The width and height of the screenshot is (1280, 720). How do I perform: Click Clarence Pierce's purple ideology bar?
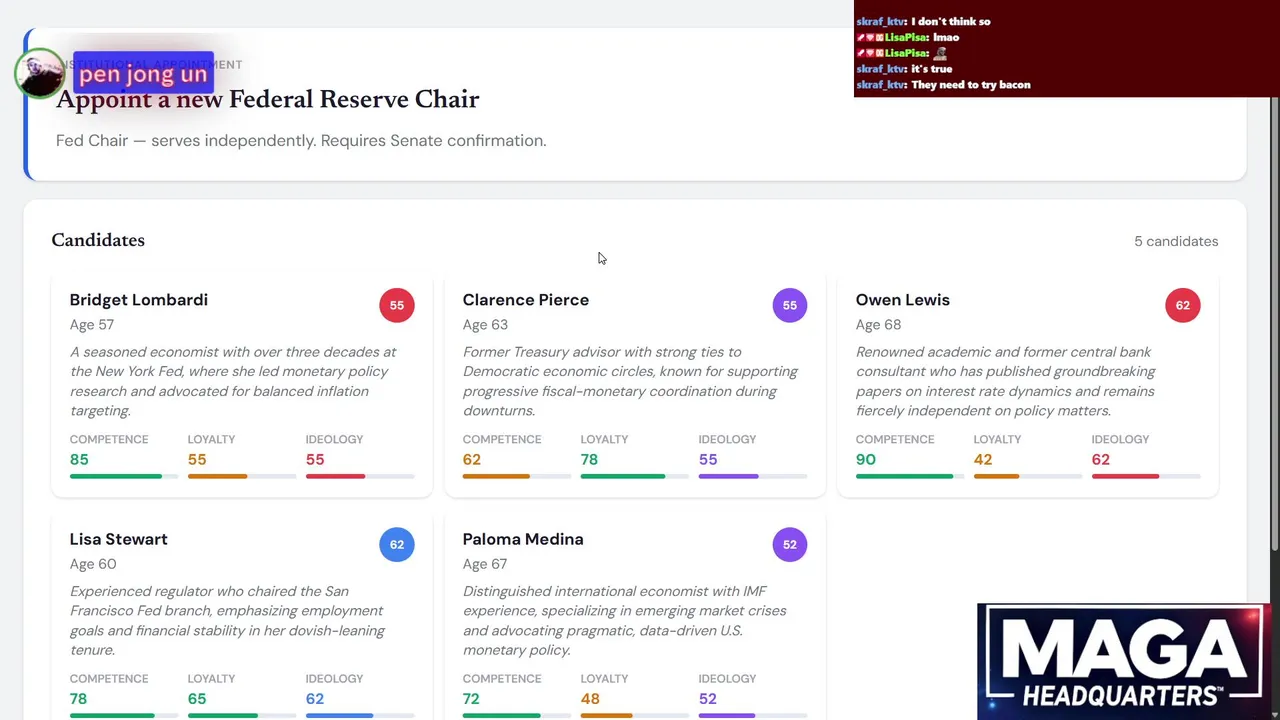[x=728, y=476]
